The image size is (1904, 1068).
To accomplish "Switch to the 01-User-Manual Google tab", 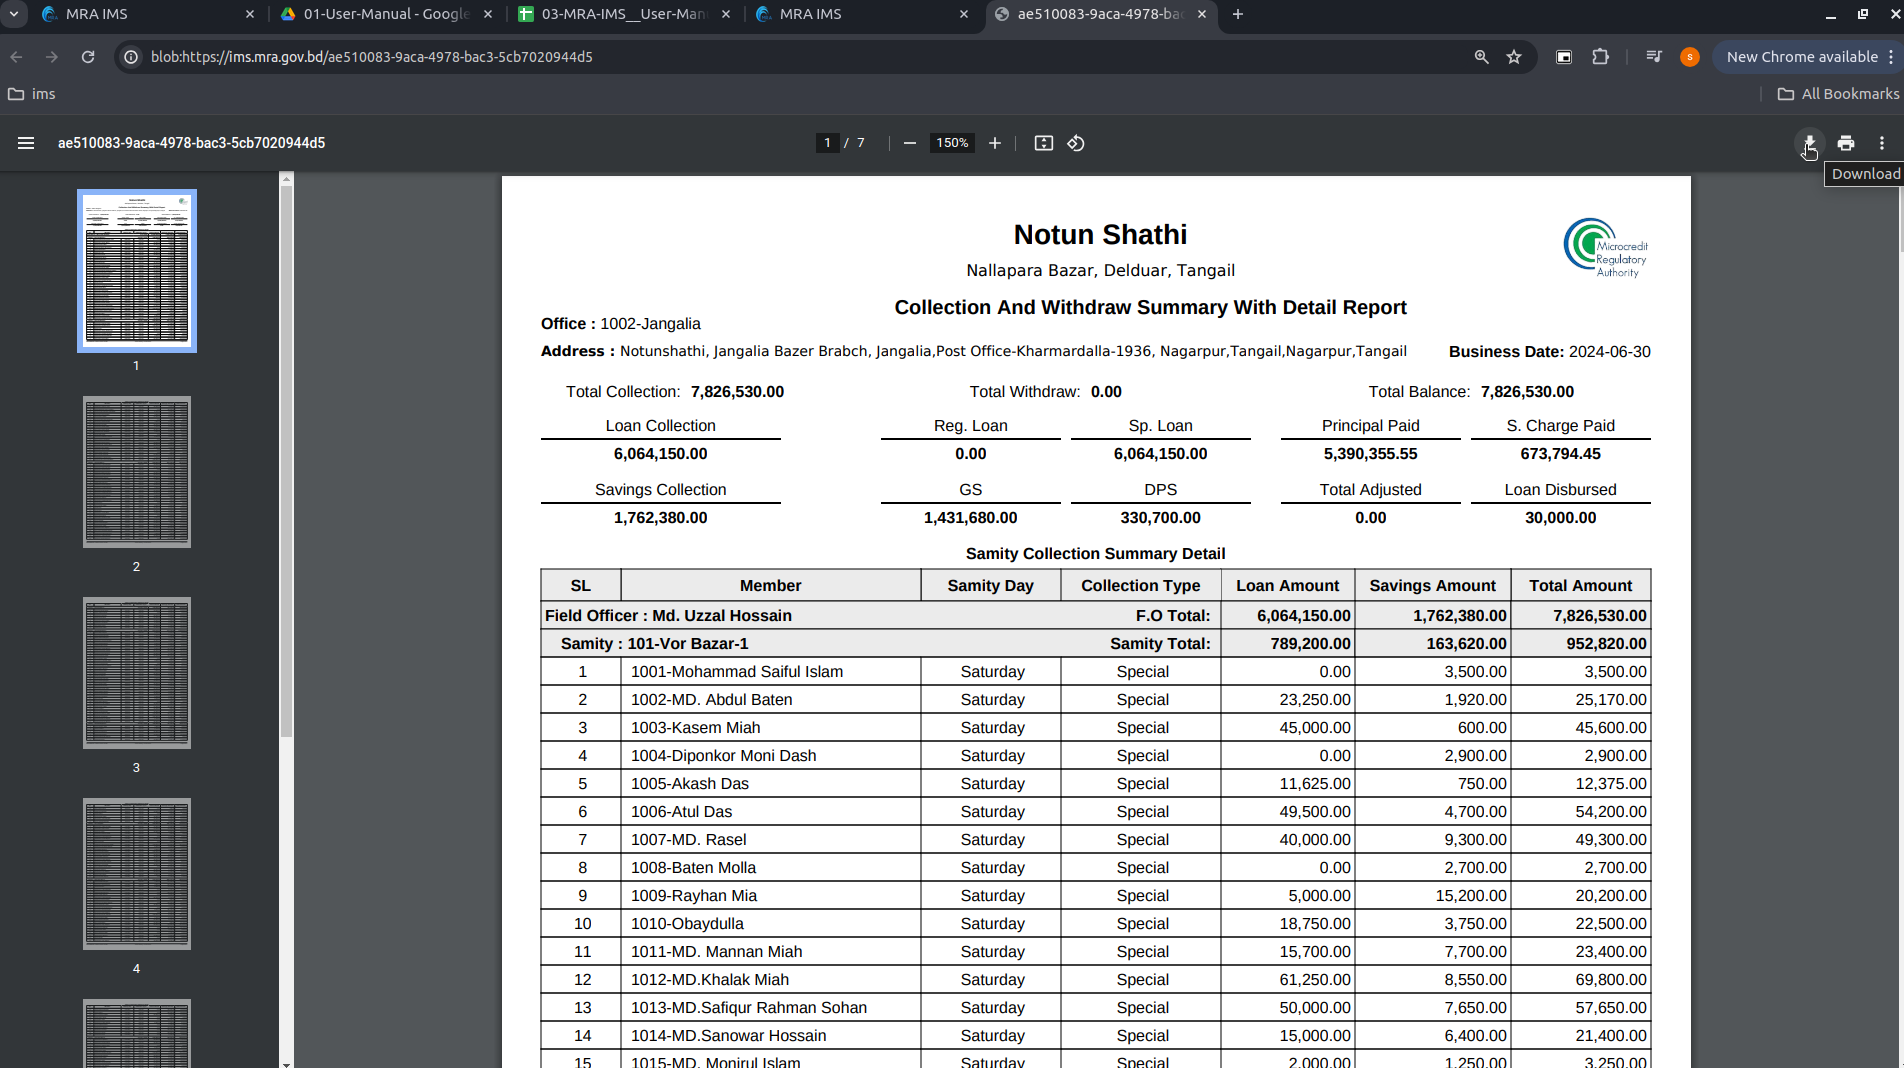I will (385, 14).
